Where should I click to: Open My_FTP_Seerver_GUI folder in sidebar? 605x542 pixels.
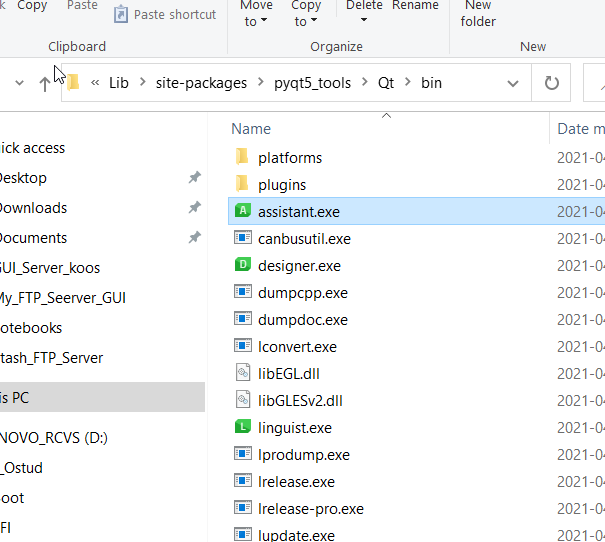(x=63, y=298)
